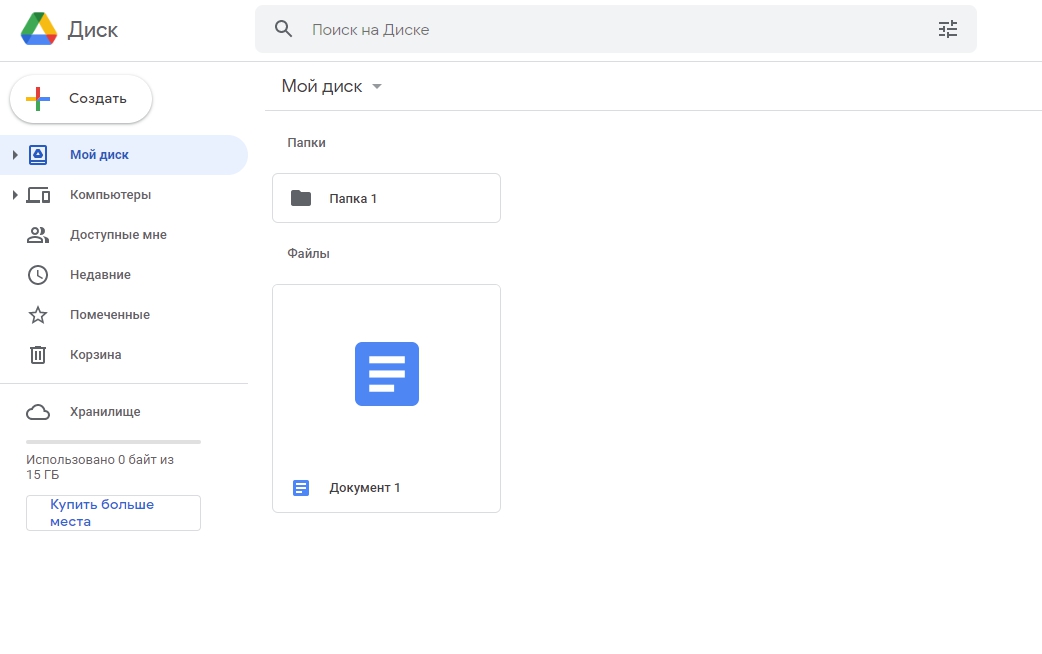
Task: Open Документ 1 large preview thumbnail
Action: pos(387,374)
